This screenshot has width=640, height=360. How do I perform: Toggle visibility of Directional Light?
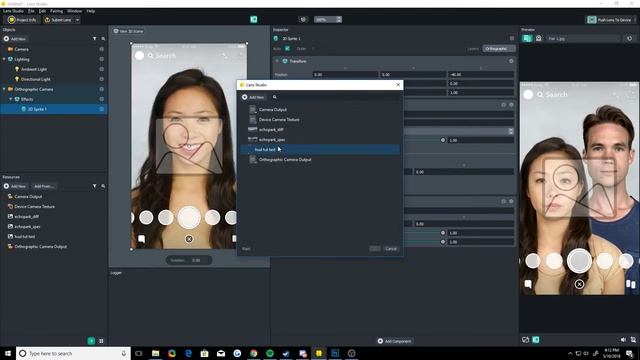102,79
